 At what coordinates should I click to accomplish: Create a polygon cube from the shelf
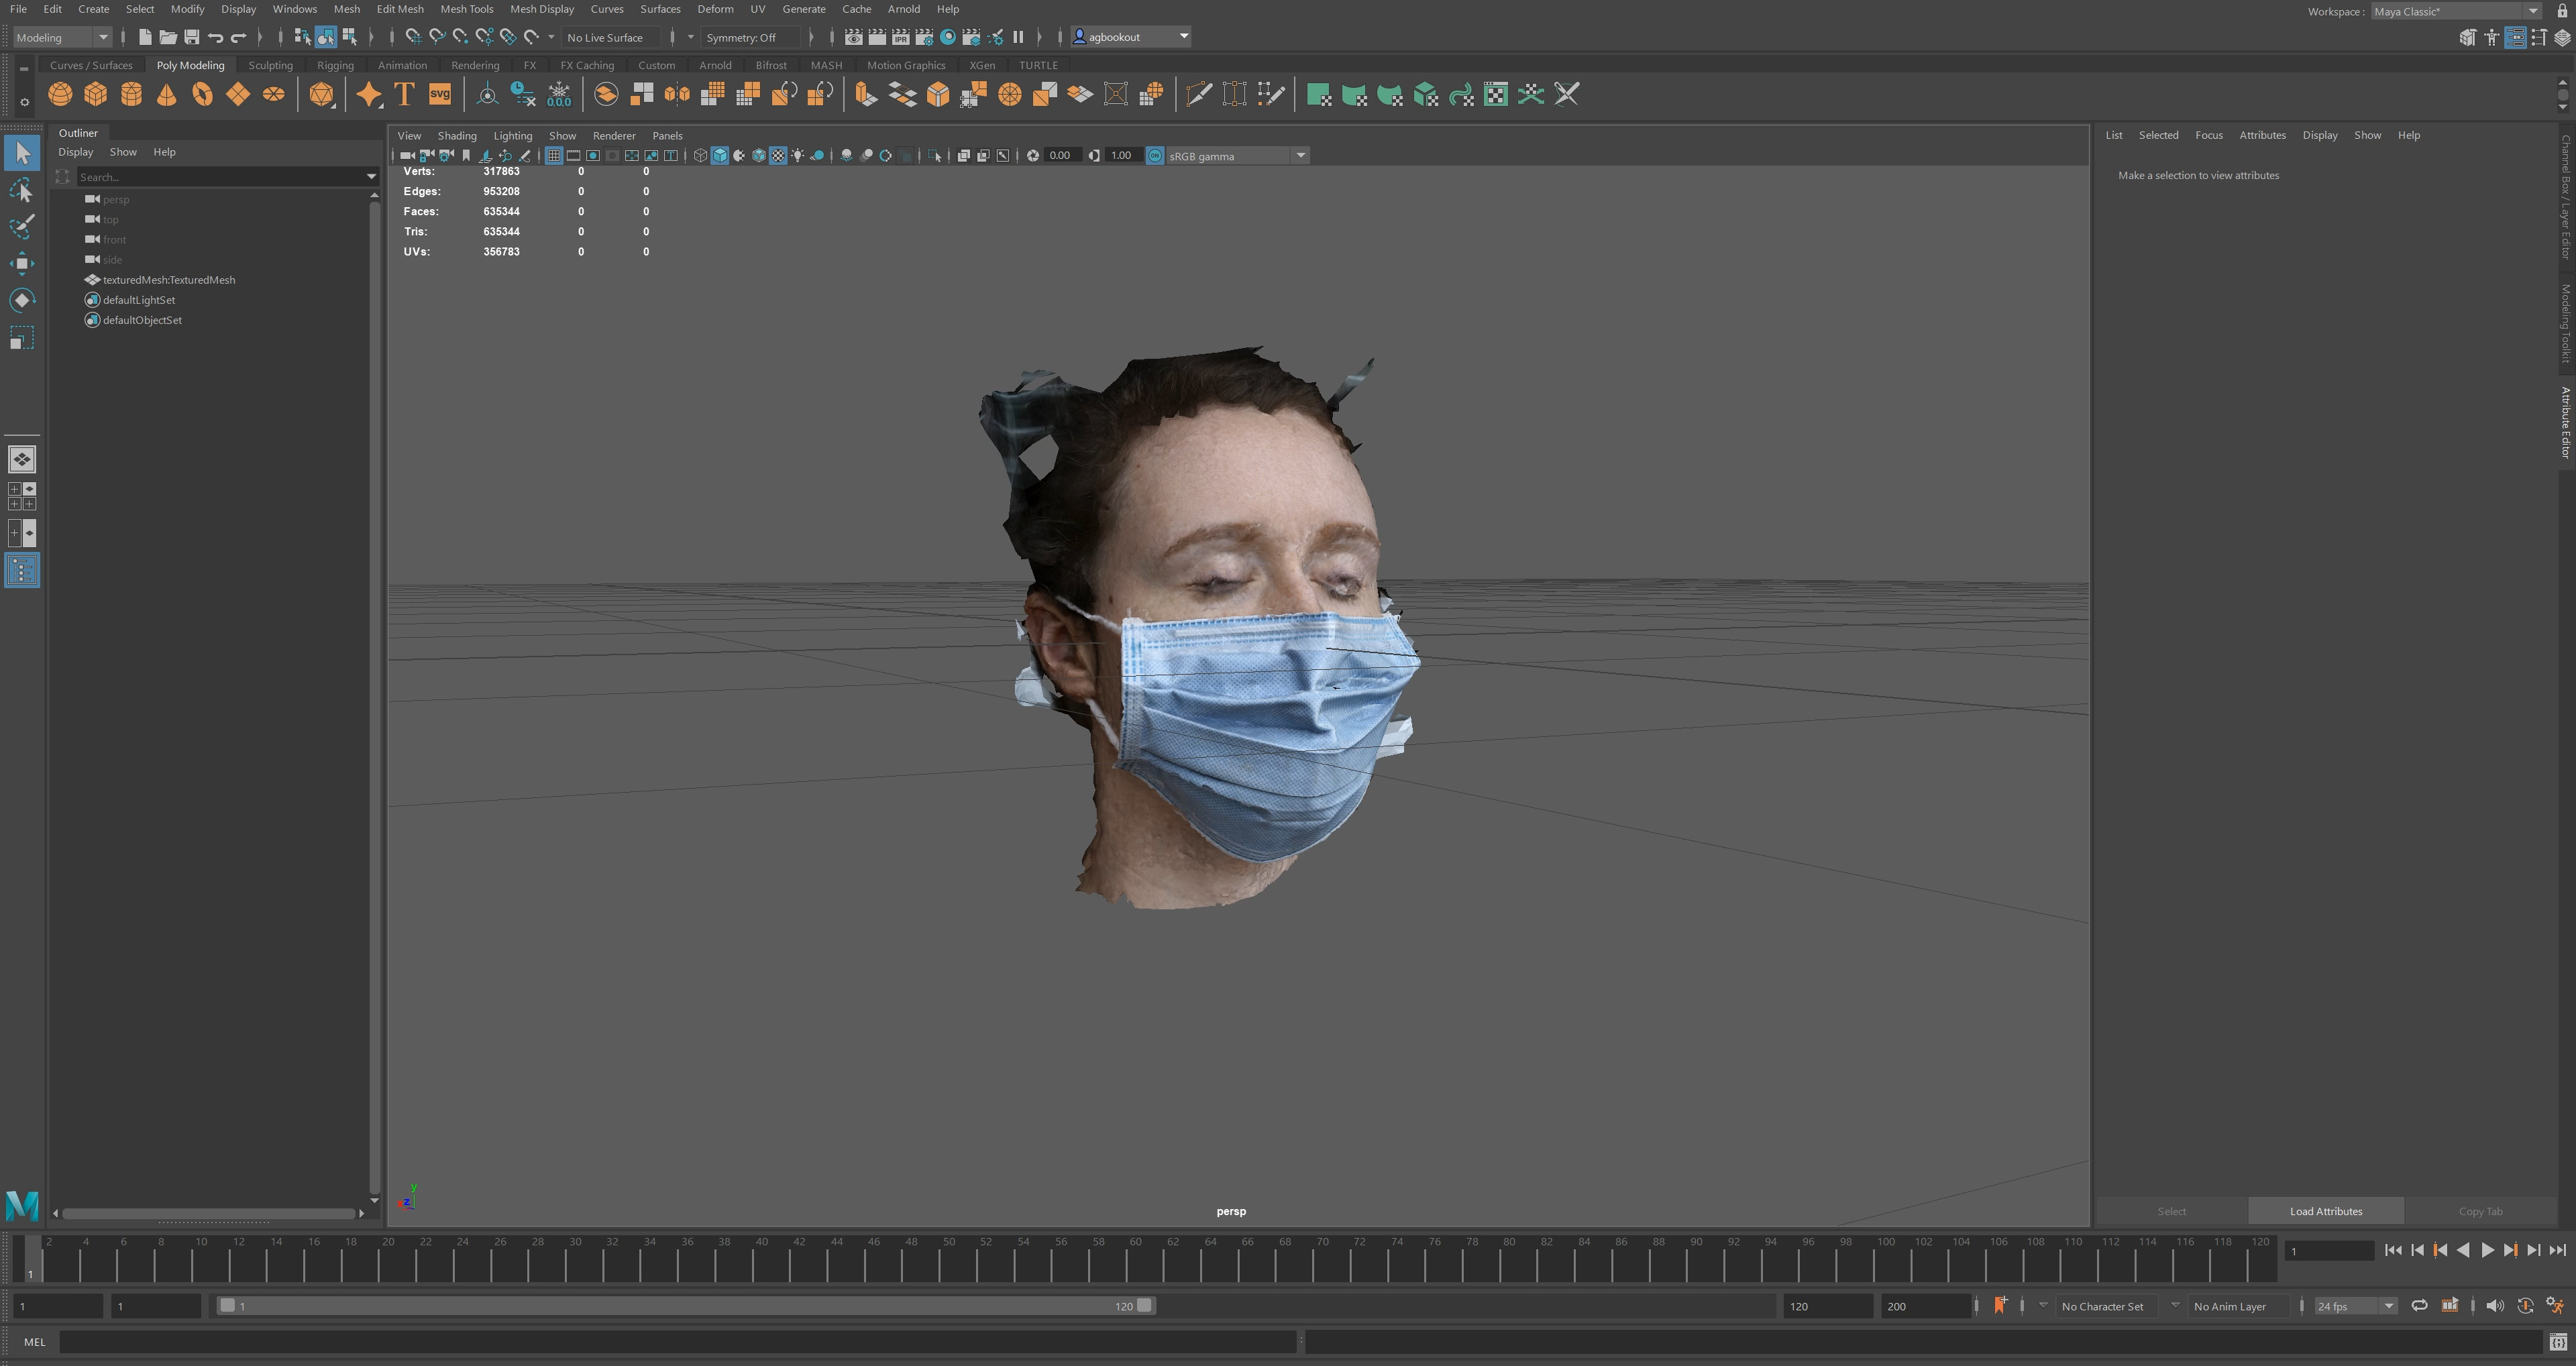tap(95, 94)
